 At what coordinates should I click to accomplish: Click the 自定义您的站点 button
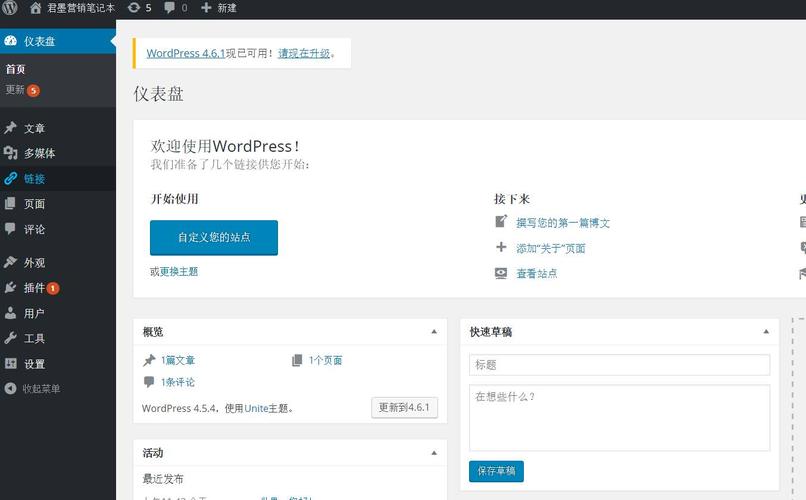point(214,237)
